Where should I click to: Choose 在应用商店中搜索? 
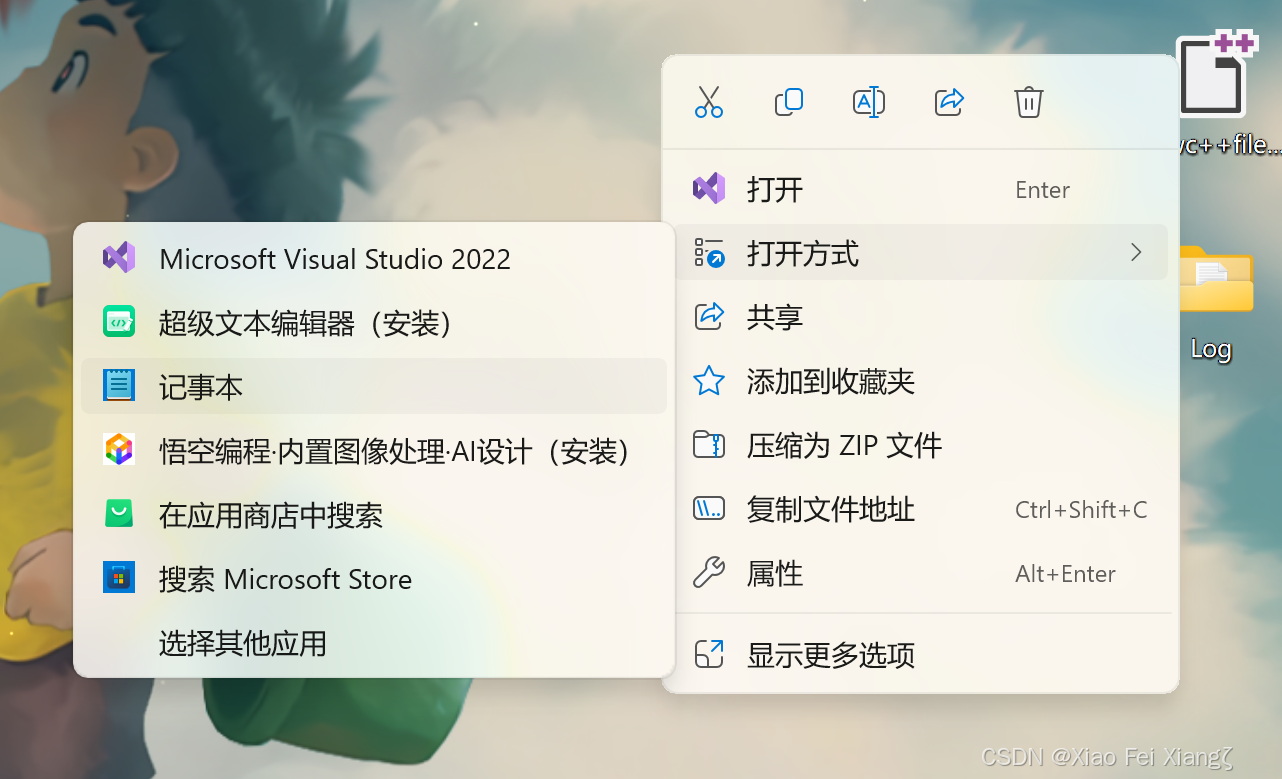tap(374, 514)
